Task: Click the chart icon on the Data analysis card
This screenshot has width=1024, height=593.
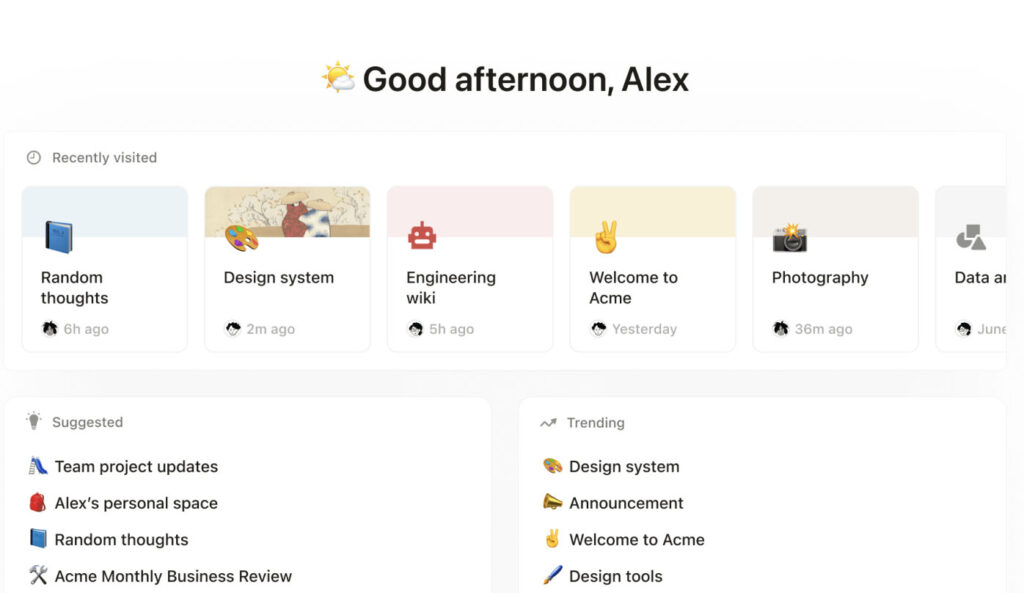Action: 972,236
